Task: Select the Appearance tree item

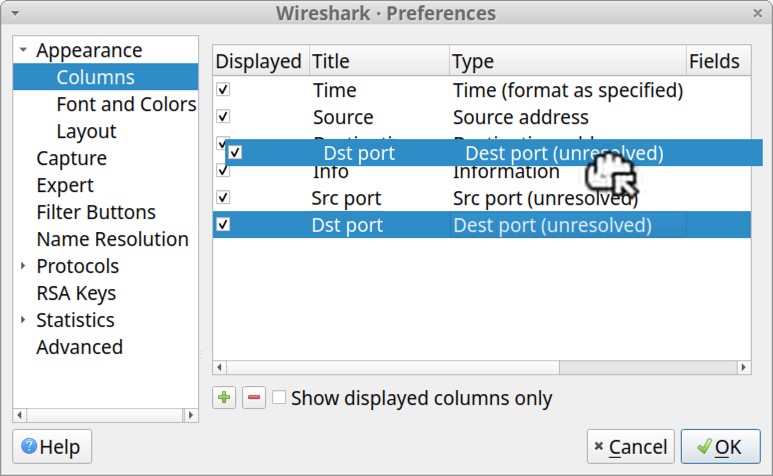Action: tap(89, 50)
